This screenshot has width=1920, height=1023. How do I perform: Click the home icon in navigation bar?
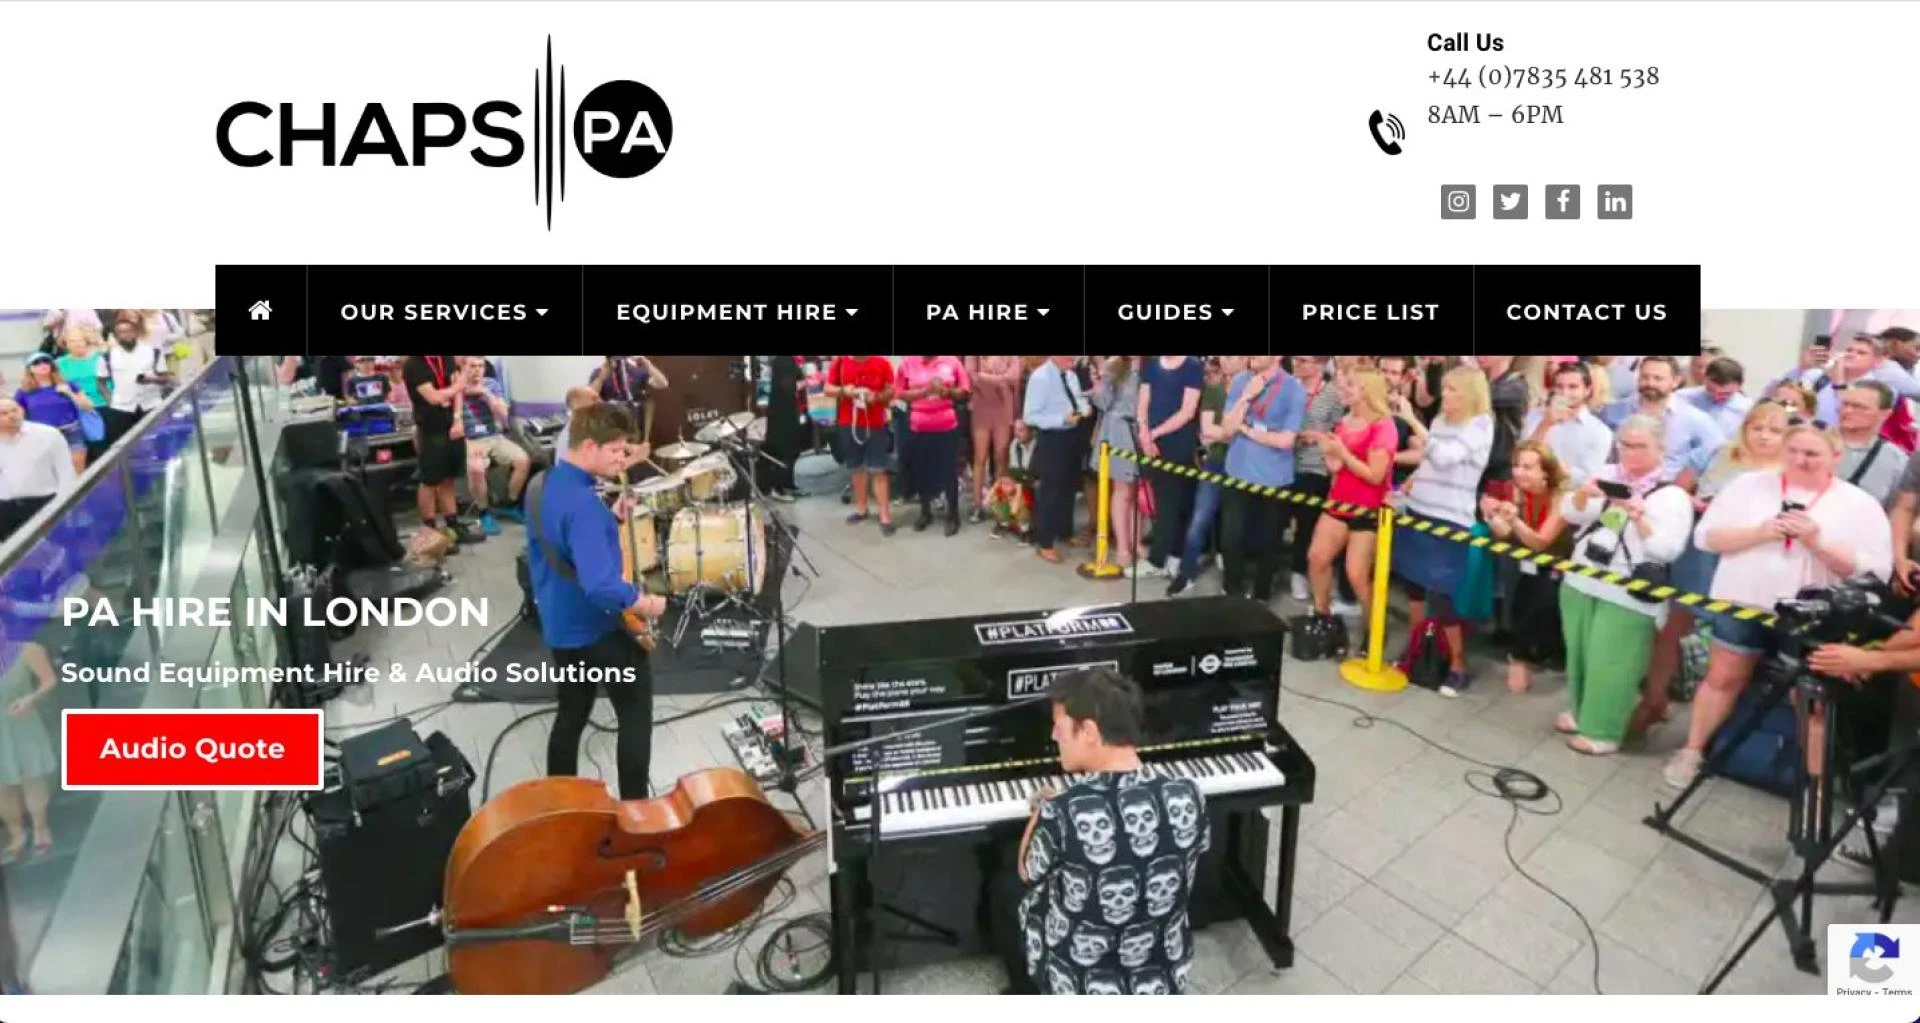(260, 310)
